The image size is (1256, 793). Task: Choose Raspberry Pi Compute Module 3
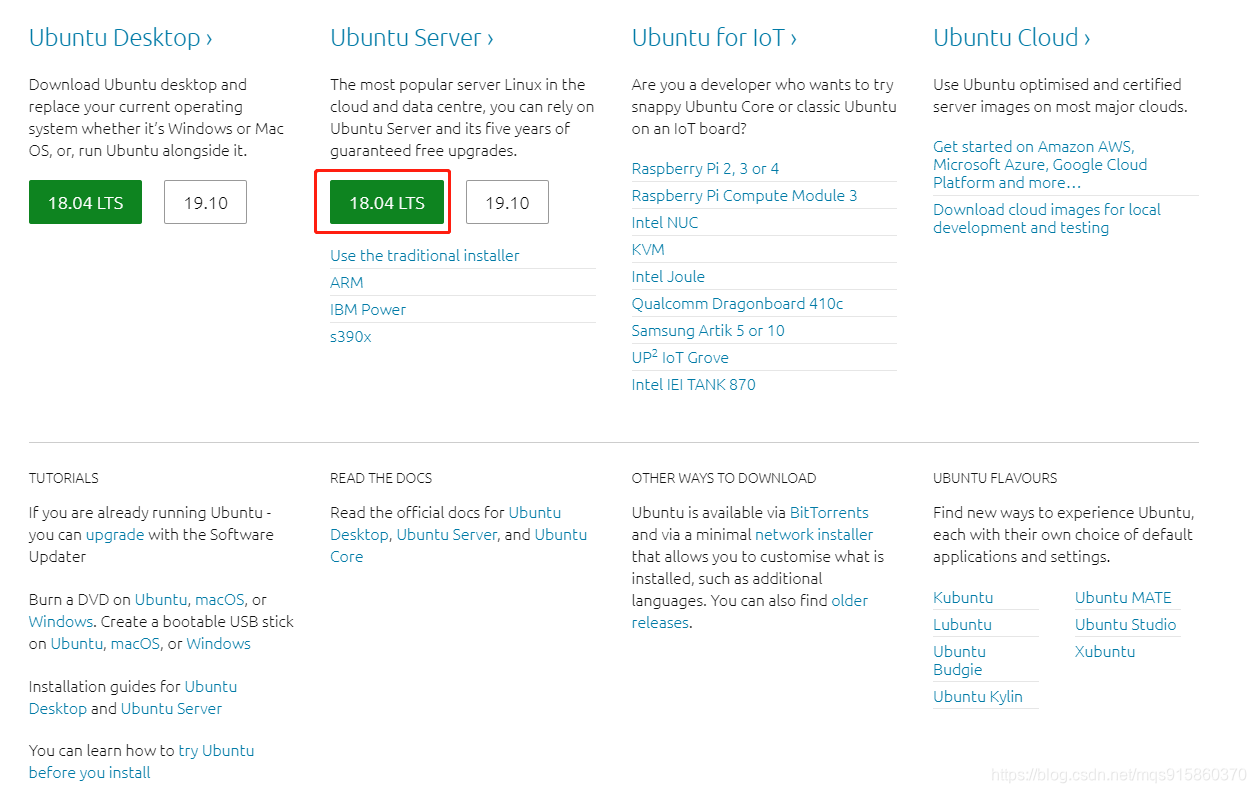[744, 196]
